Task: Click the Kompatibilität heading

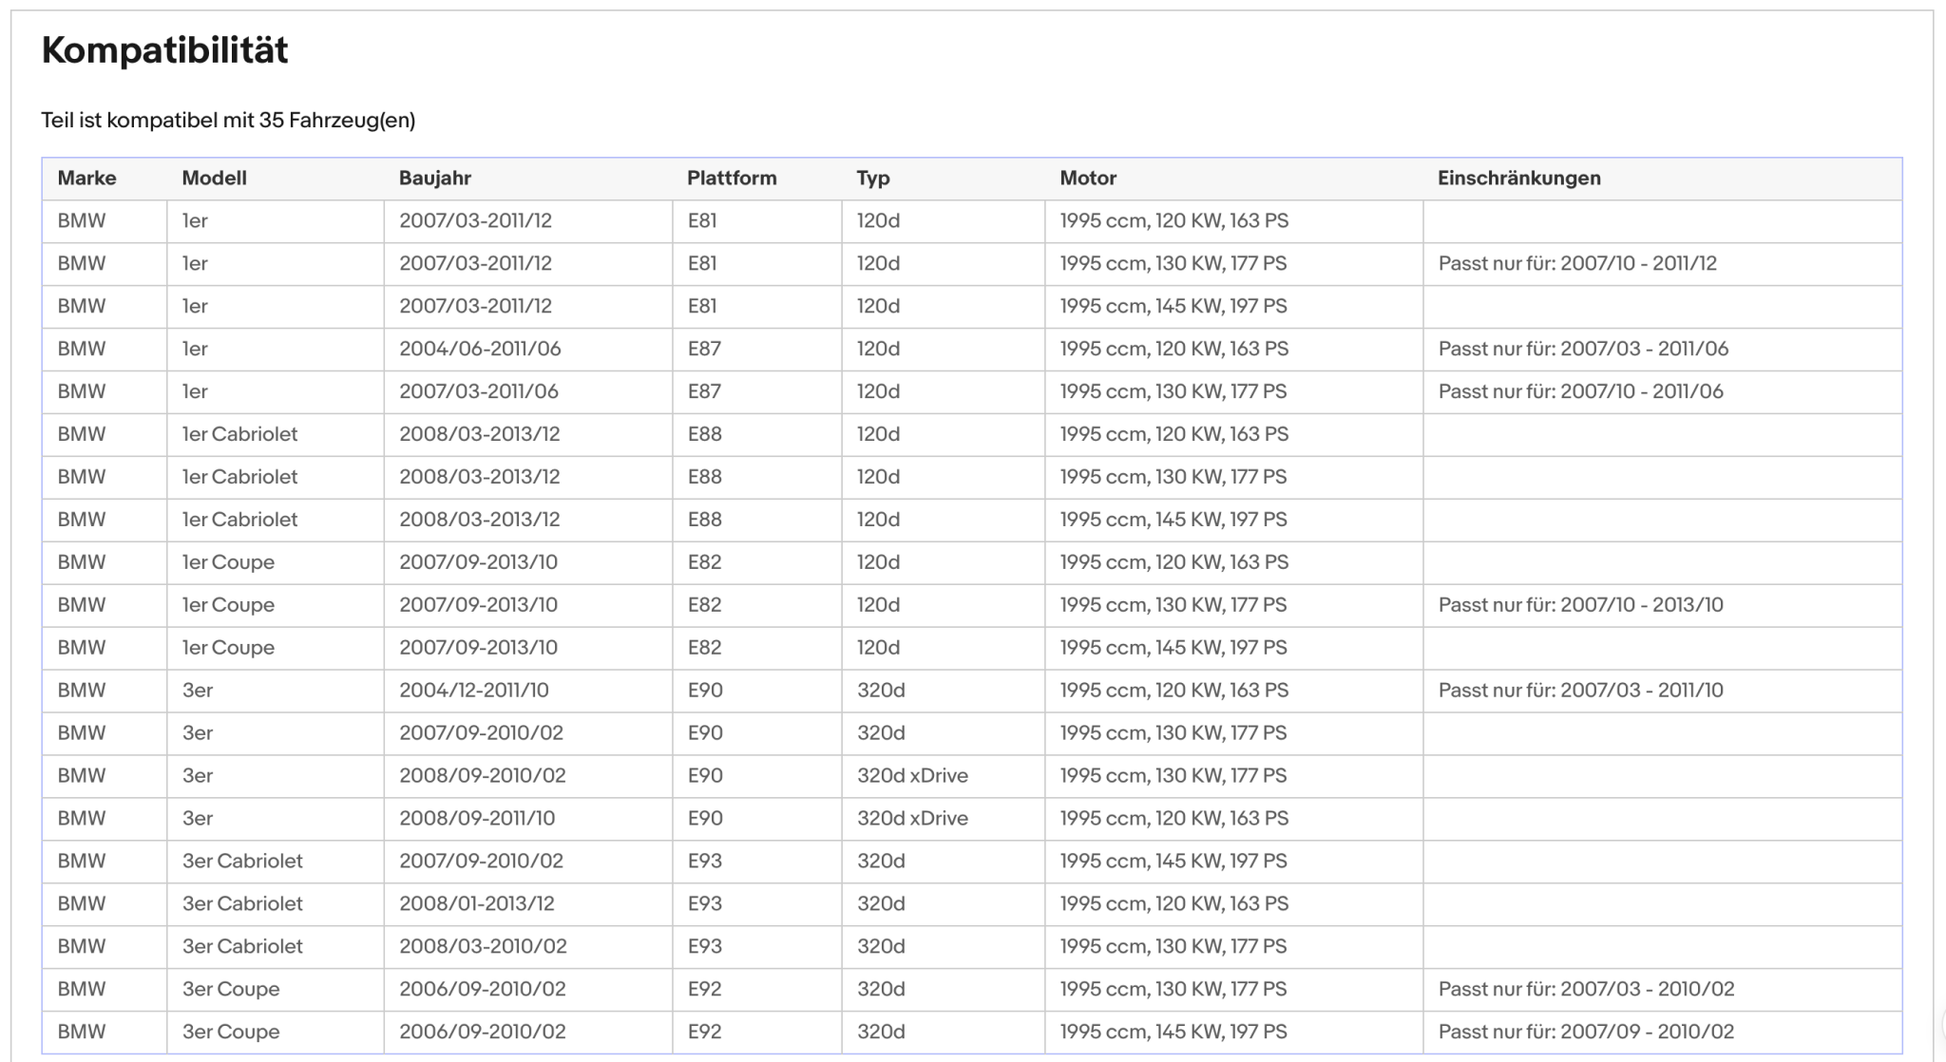Action: (x=165, y=50)
